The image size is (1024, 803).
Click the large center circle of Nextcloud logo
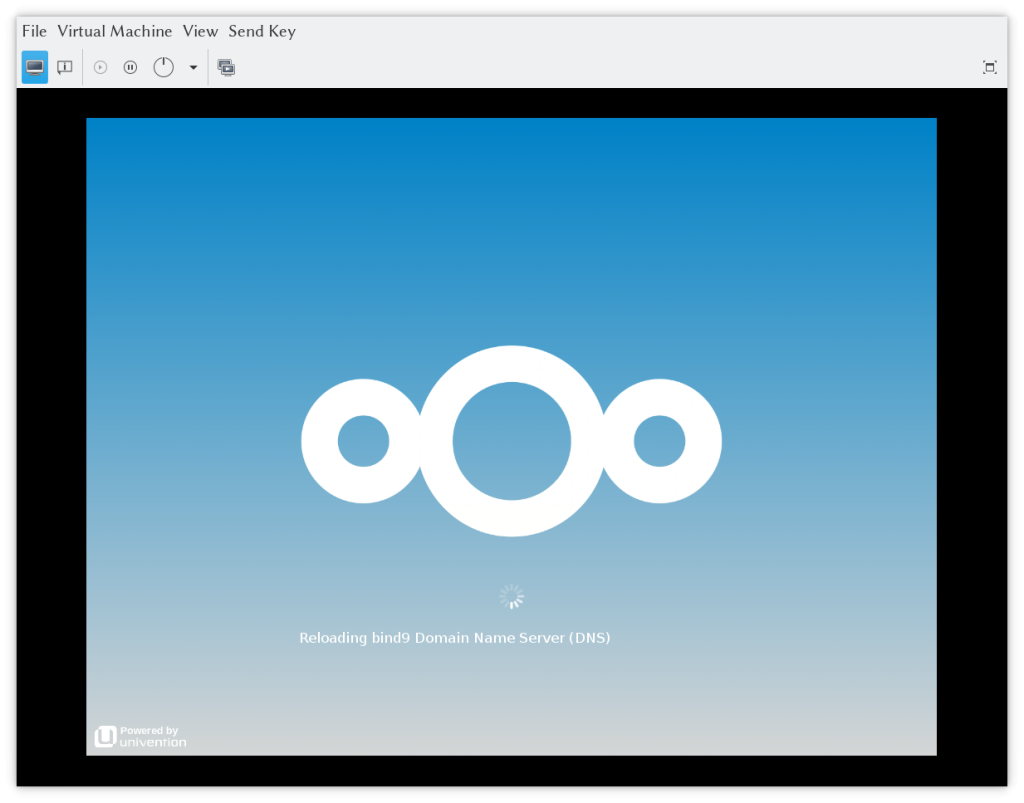pyautogui.click(x=512, y=441)
